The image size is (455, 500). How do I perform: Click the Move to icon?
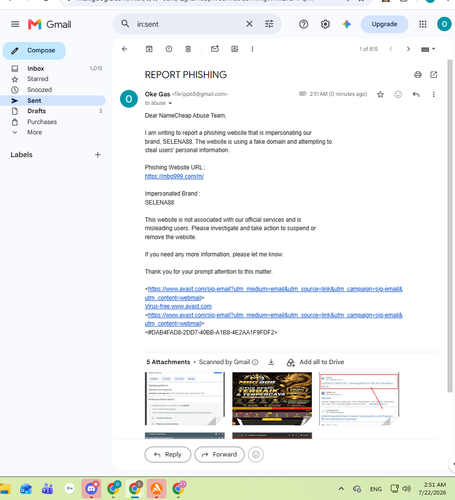pos(235,49)
